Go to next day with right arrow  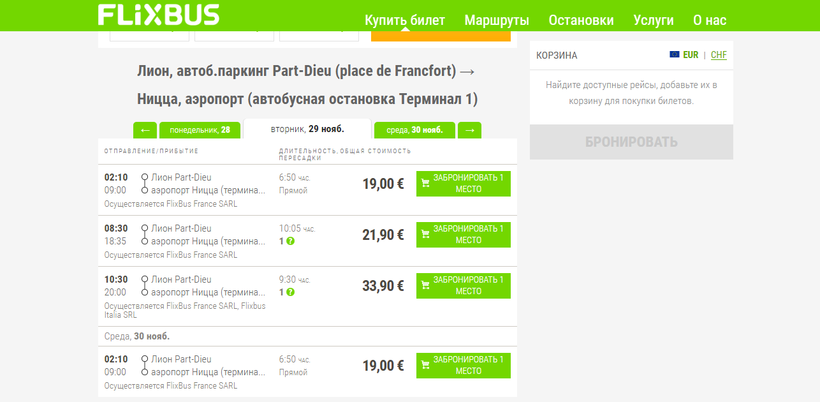pyautogui.click(x=470, y=130)
